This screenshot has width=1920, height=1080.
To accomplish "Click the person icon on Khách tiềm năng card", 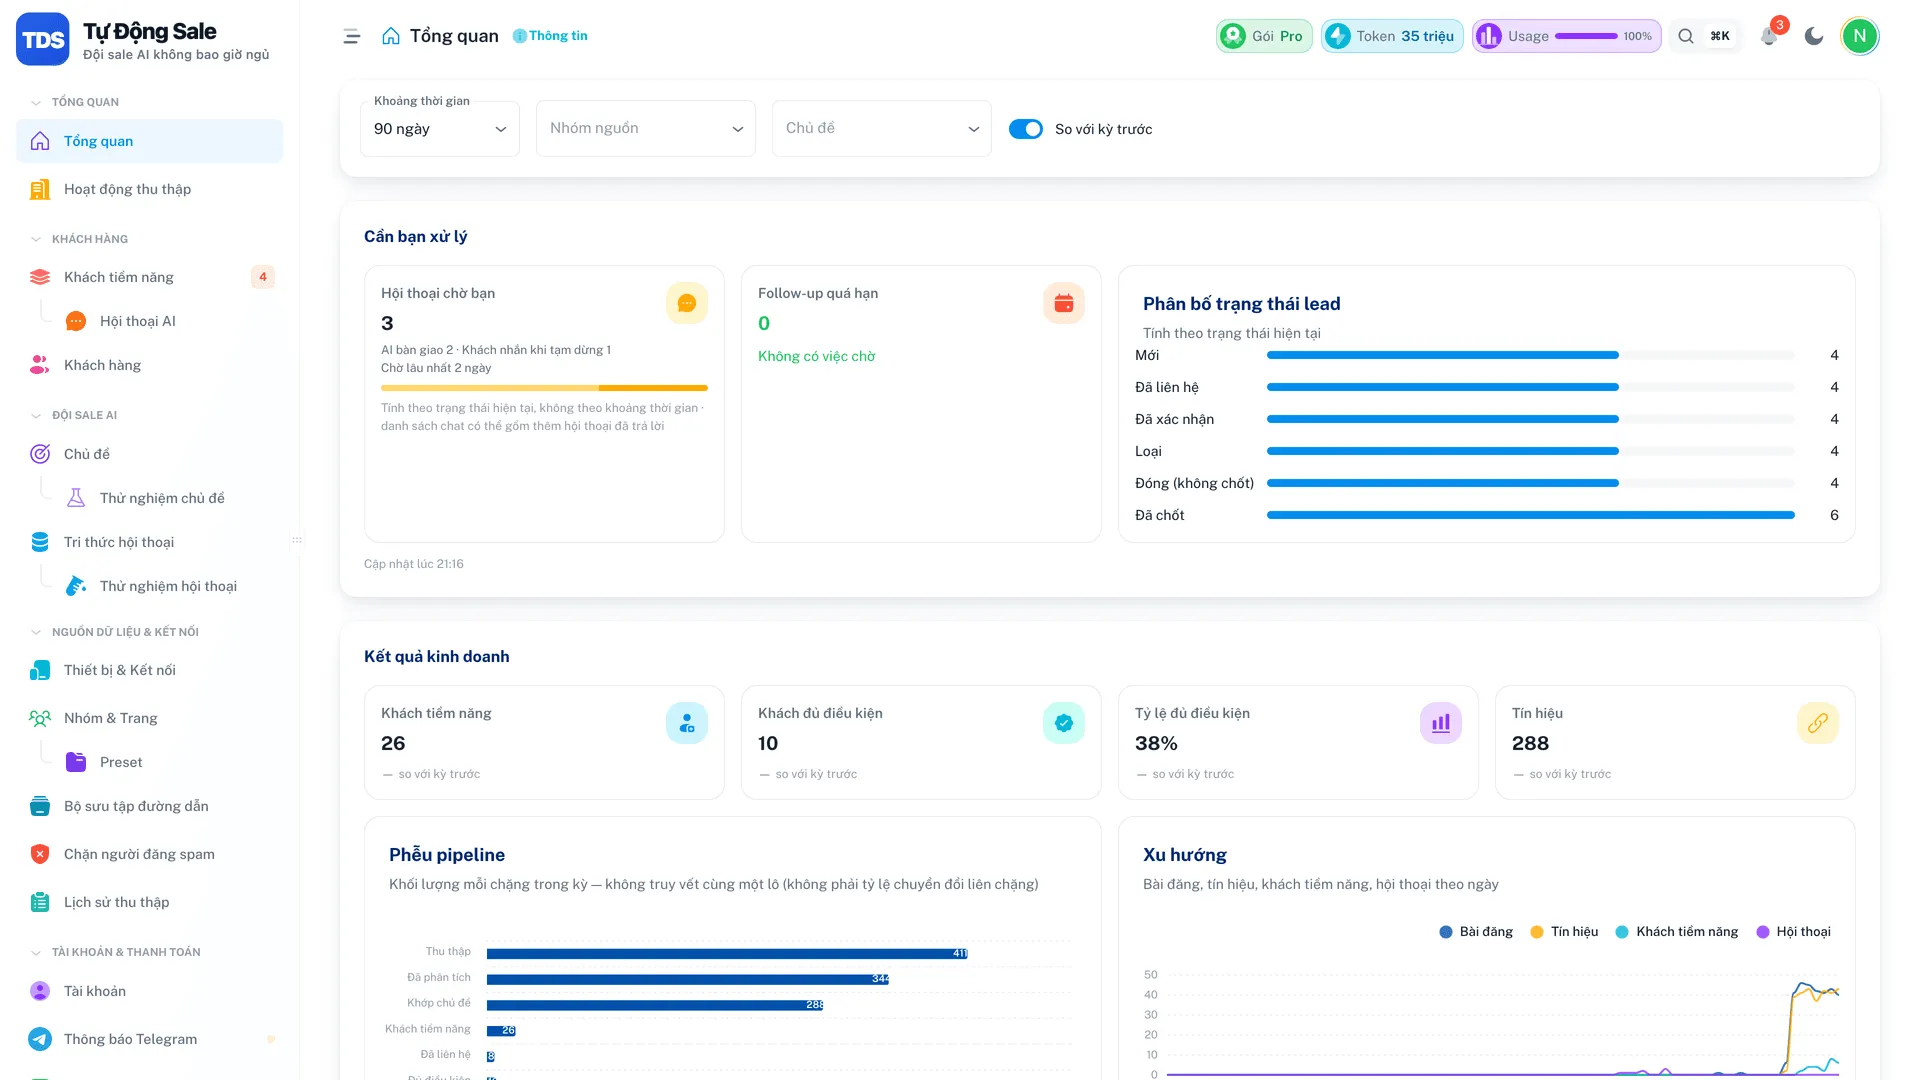I will [687, 723].
